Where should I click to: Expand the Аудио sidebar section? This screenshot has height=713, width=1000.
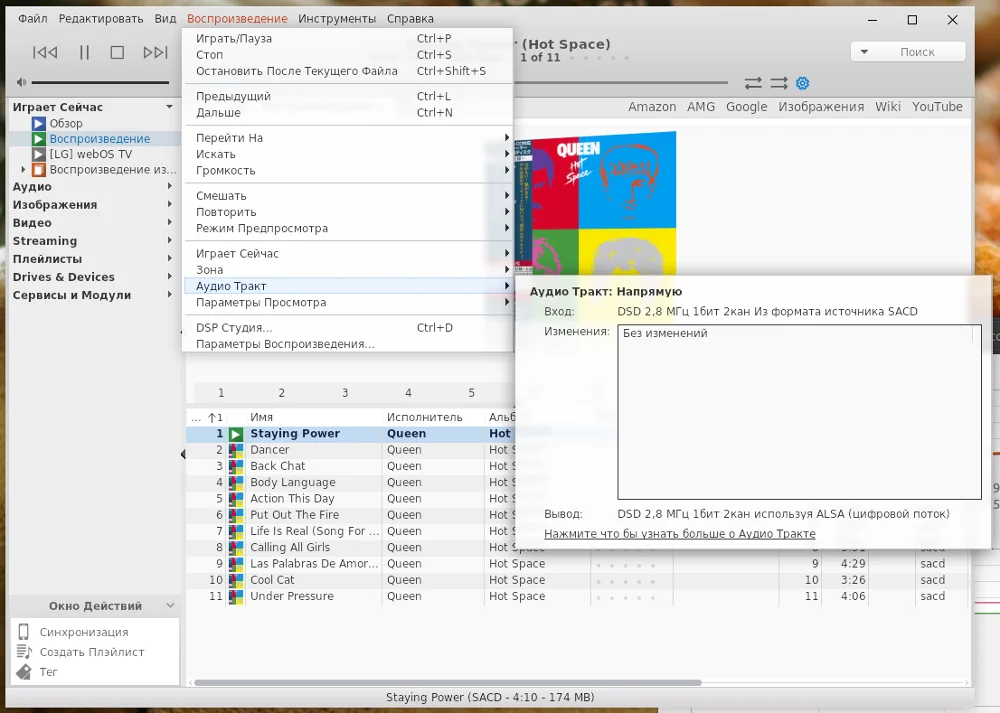click(x=170, y=186)
